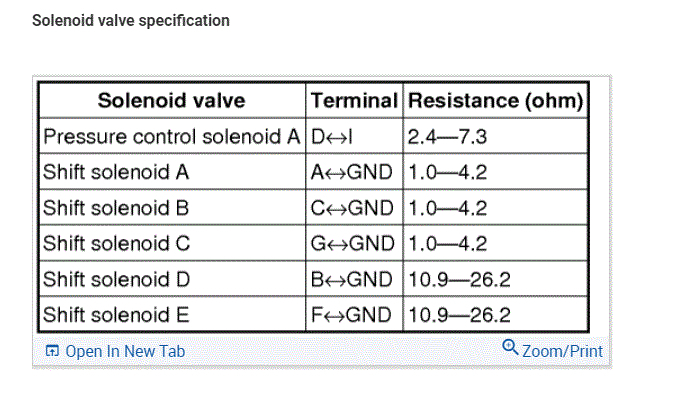Click the Pressure control solenoid A cell

click(170, 136)
